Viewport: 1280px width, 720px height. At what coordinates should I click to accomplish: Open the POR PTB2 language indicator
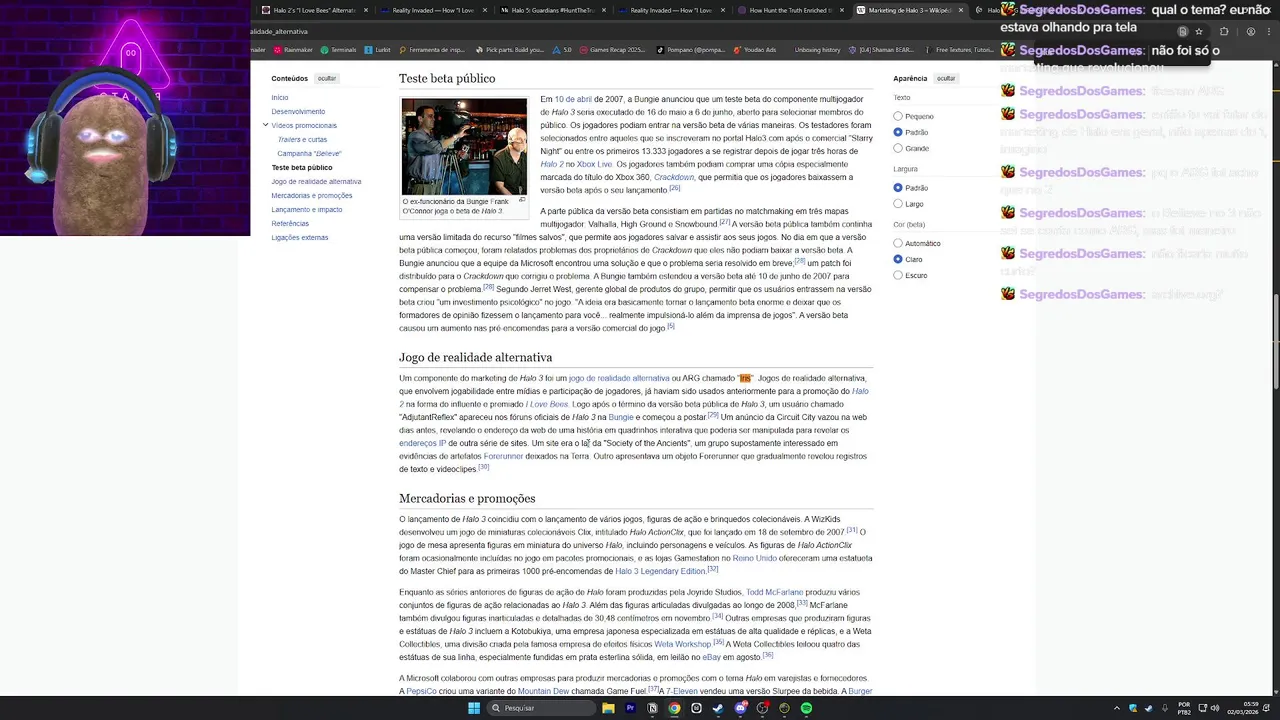[1184, 708]
